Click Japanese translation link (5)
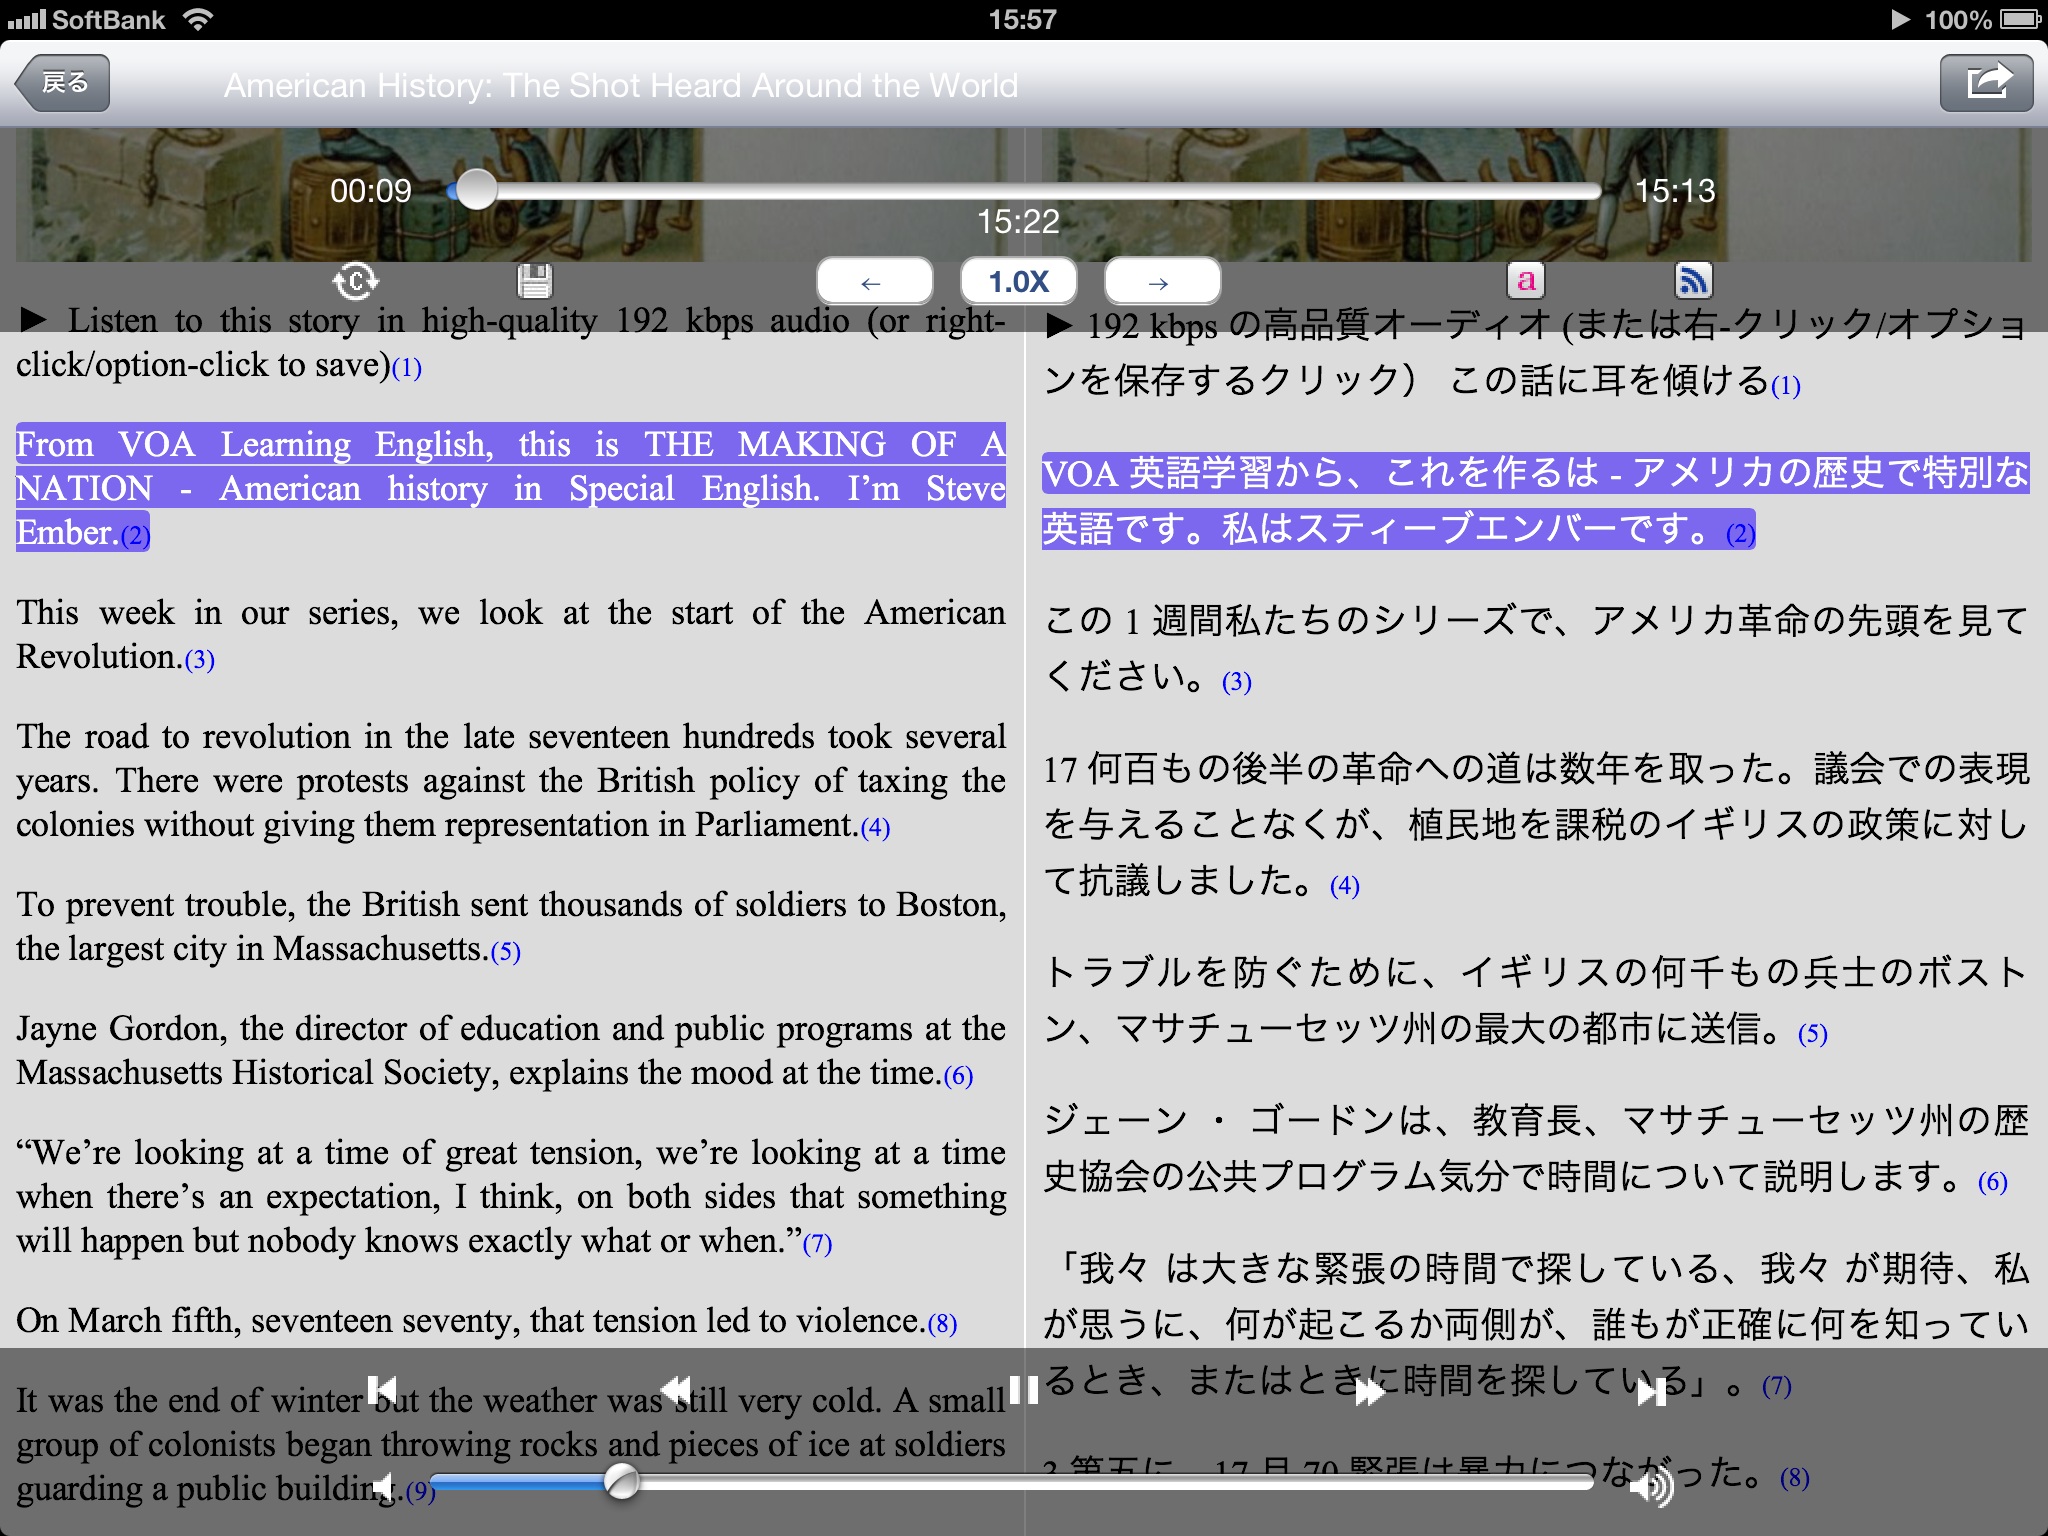 click(x=1813, y=1034)
